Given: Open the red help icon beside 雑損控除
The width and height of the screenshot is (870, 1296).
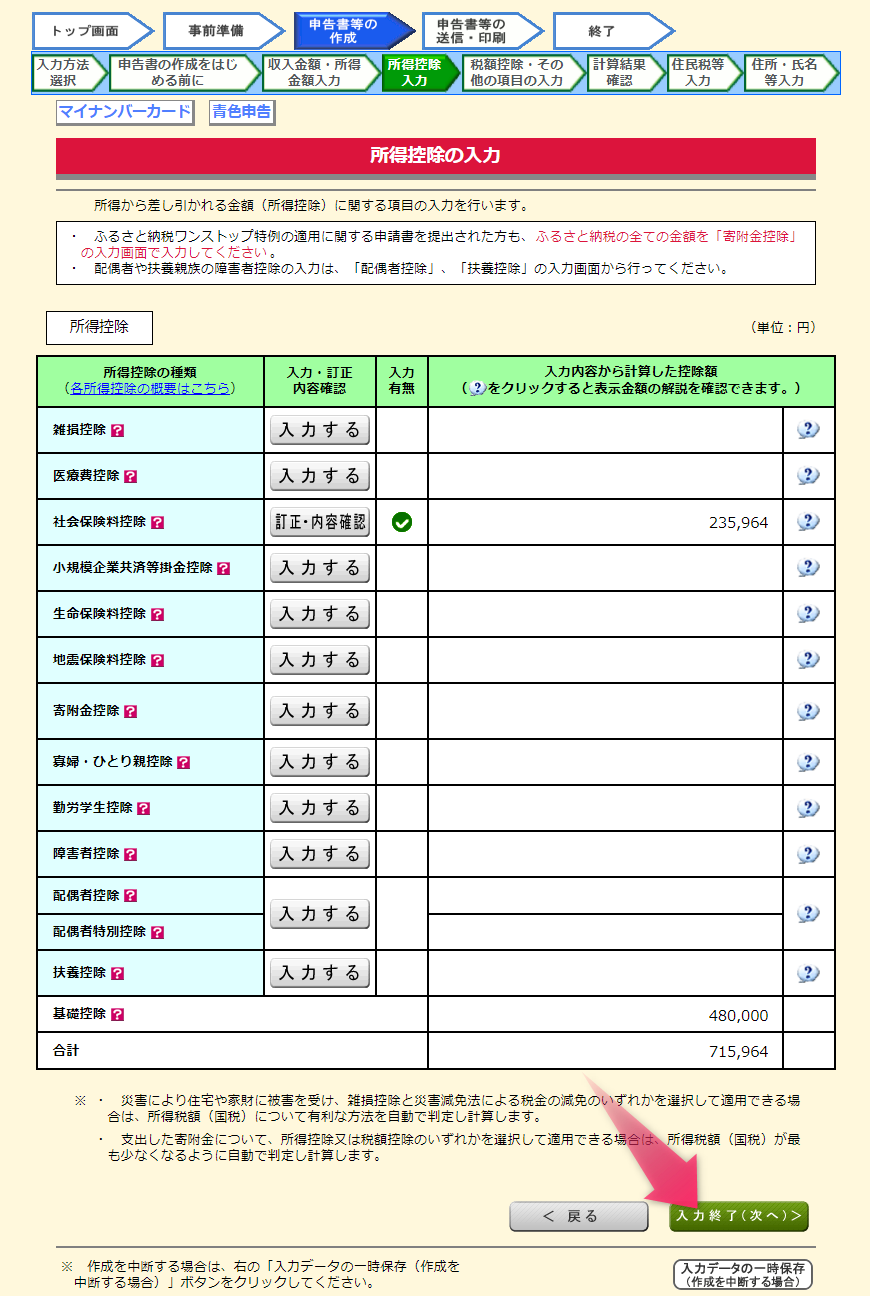Looking at the screenshot, I should tap(117, 431).
